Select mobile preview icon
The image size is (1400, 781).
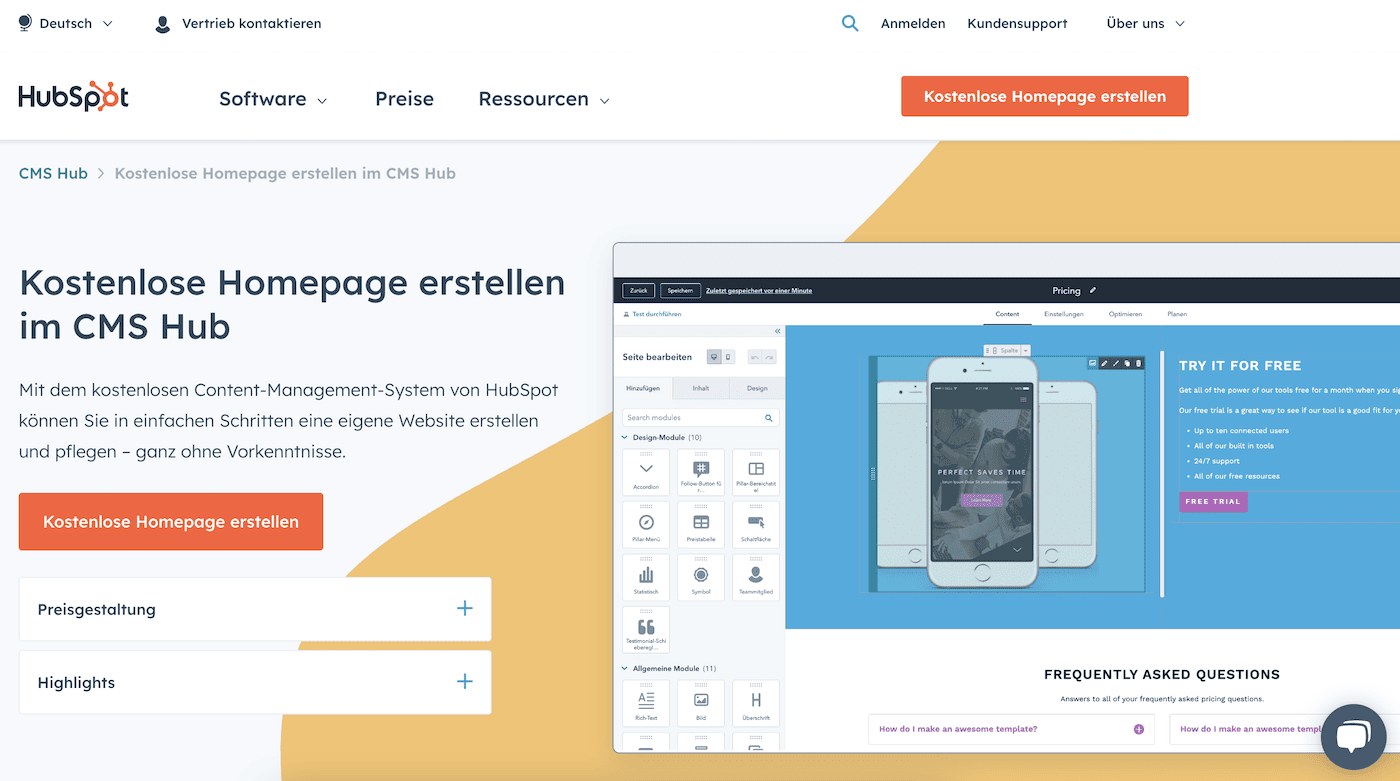click(x=728, y=356)
